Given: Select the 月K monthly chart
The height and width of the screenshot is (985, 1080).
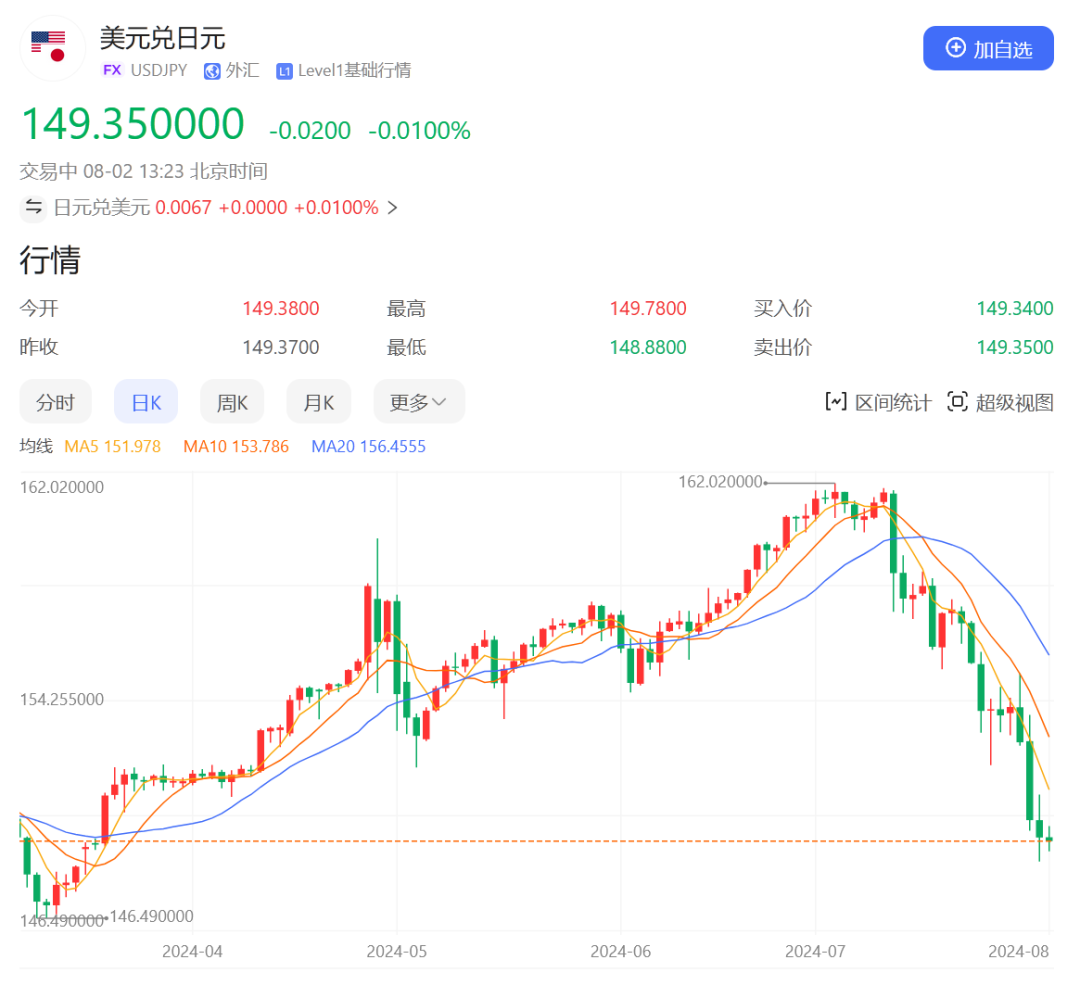Looking at the screenshot, I should point(318,402).
